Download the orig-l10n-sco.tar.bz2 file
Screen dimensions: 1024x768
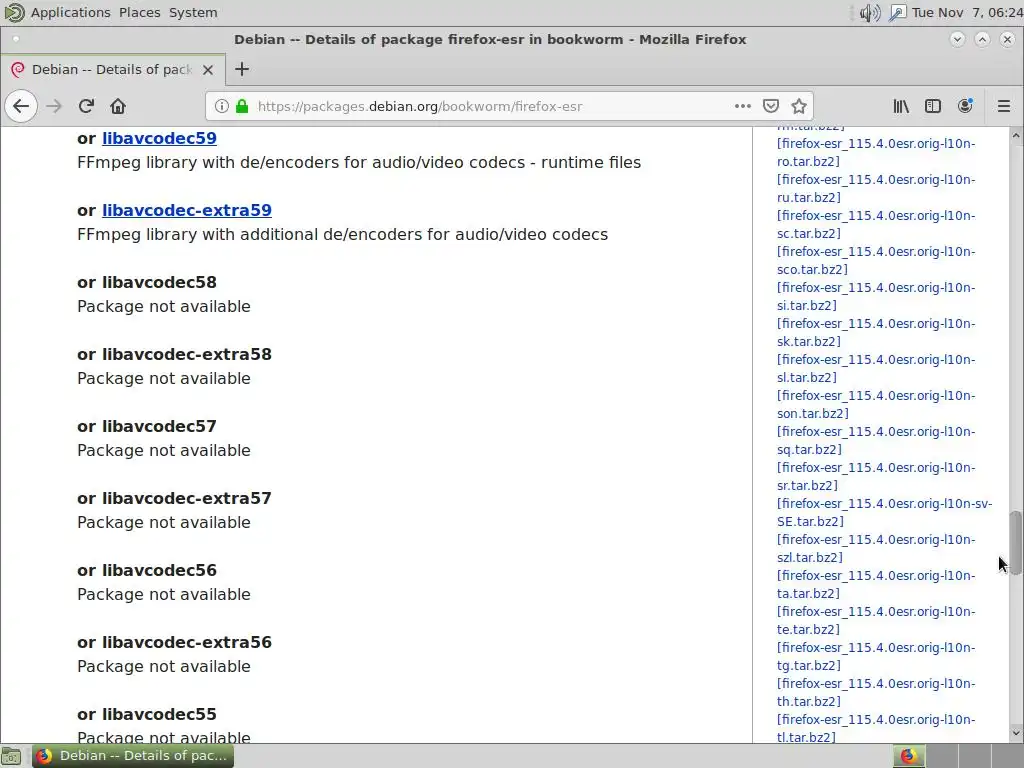tap(876, 260)
